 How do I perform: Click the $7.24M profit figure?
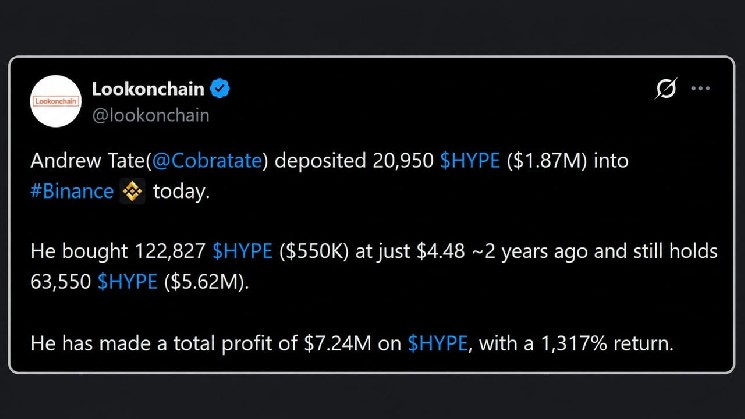point(337,343)
